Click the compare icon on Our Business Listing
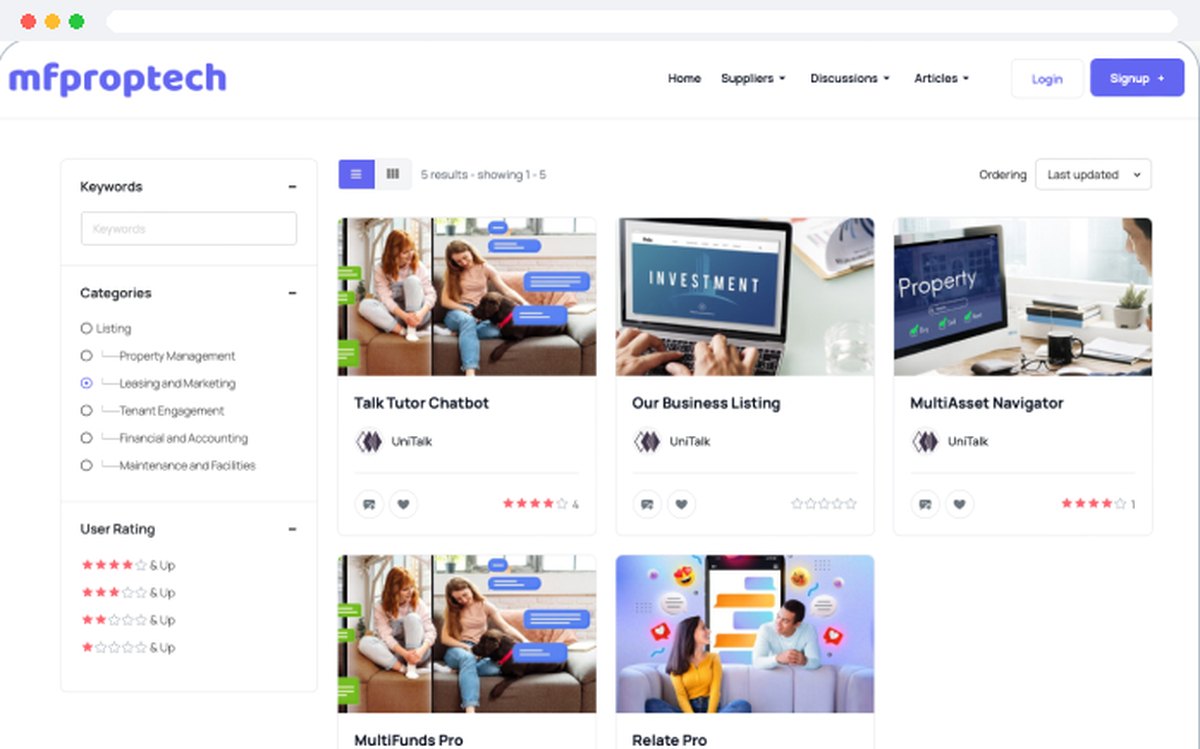Viewport: 1200px width, 749px height. tap(647, 504)
